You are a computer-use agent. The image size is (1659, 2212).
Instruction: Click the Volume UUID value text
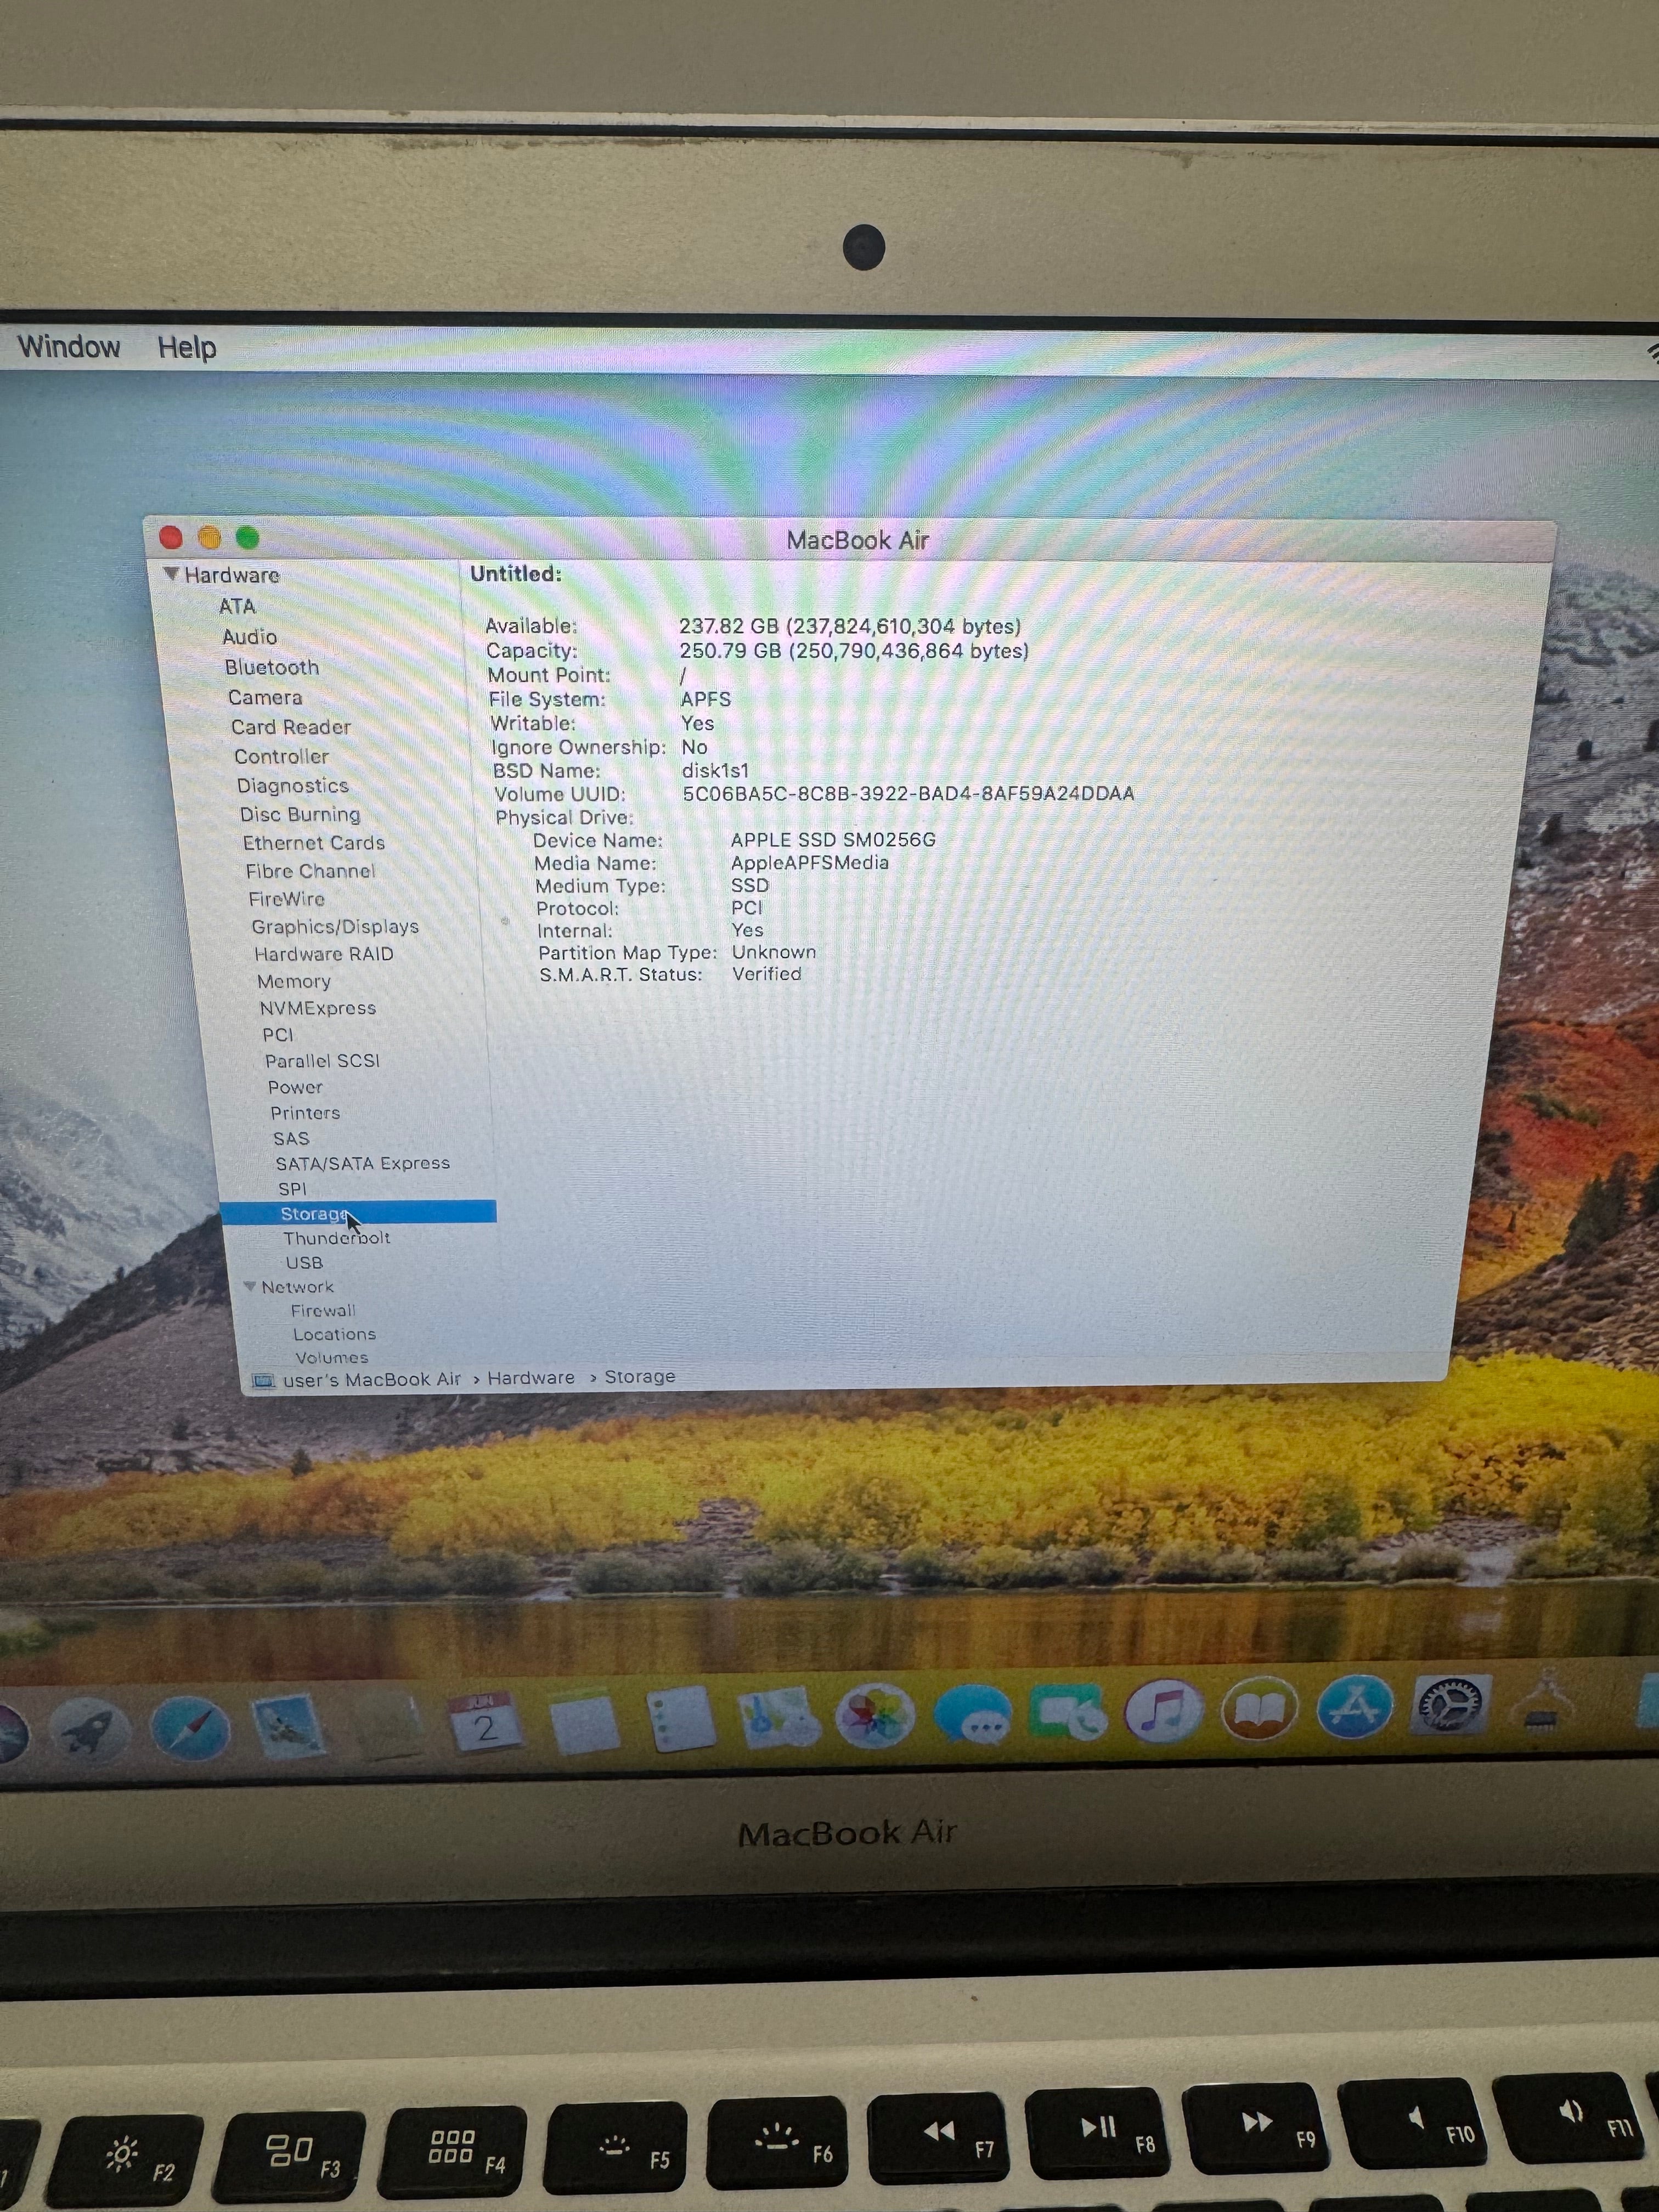(908, 794)
